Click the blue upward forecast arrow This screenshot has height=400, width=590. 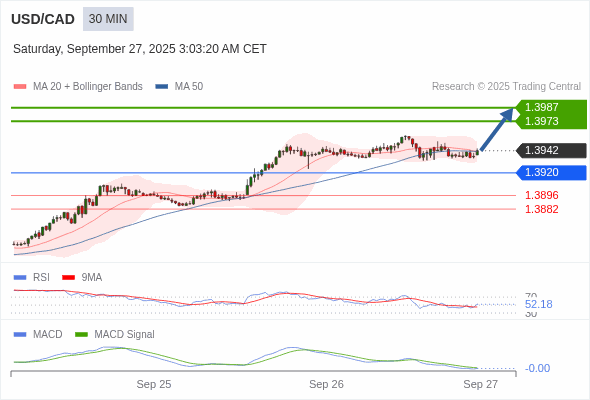497,129
